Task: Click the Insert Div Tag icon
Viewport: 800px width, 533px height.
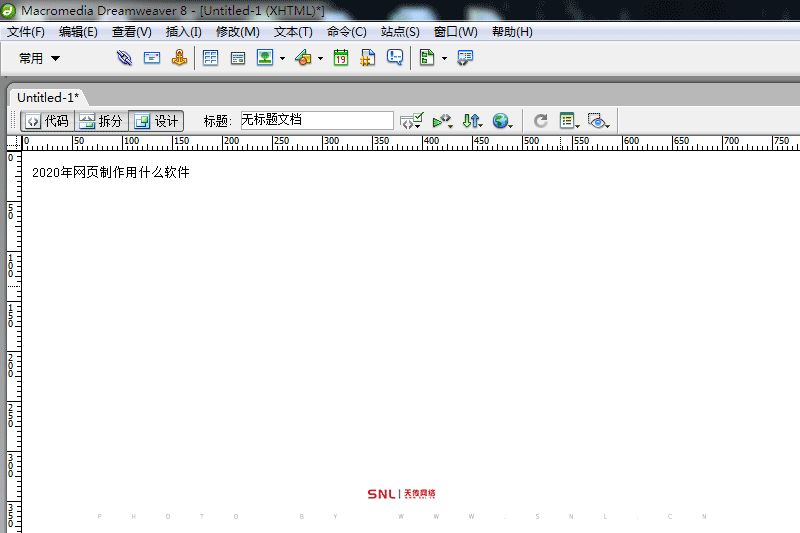Action: [x=238, y=58]
